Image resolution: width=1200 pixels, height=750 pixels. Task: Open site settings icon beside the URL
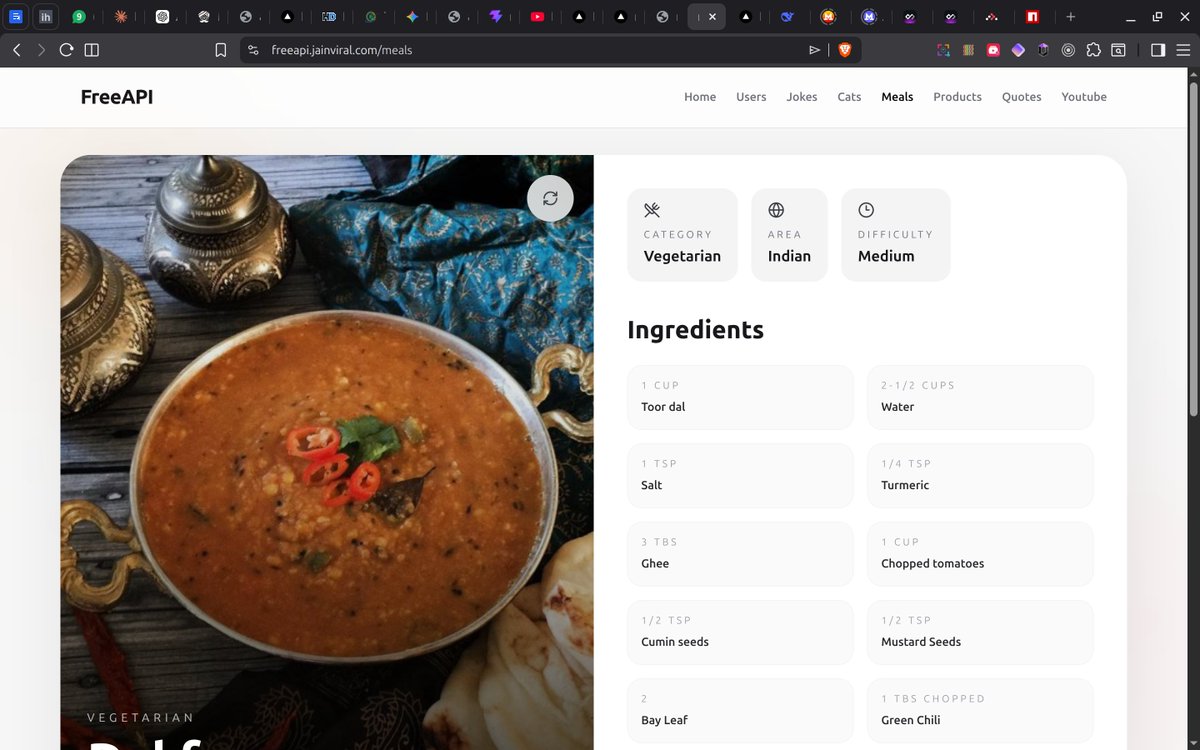253,50
